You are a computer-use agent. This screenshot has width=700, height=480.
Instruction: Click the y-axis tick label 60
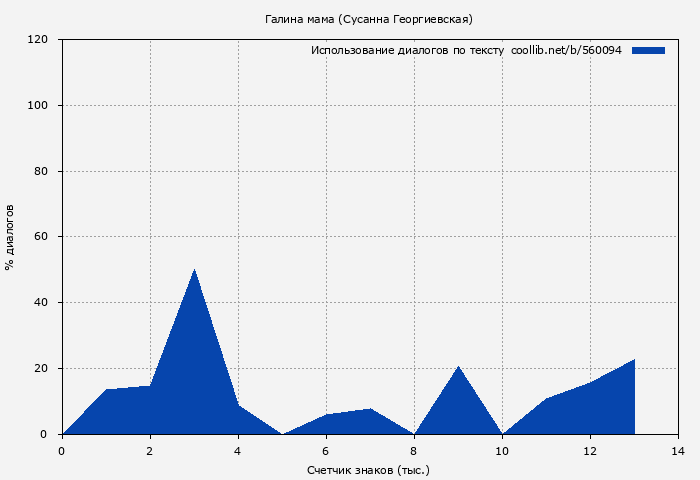point(41,237)
